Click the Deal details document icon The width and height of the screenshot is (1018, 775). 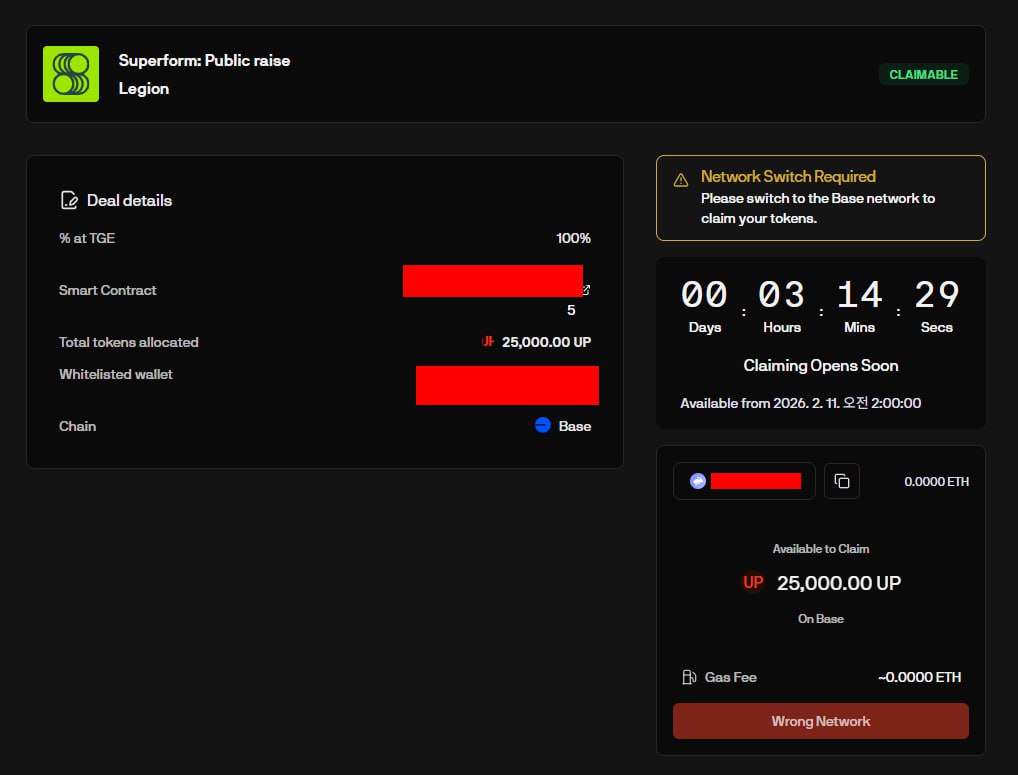pos(69,200)
